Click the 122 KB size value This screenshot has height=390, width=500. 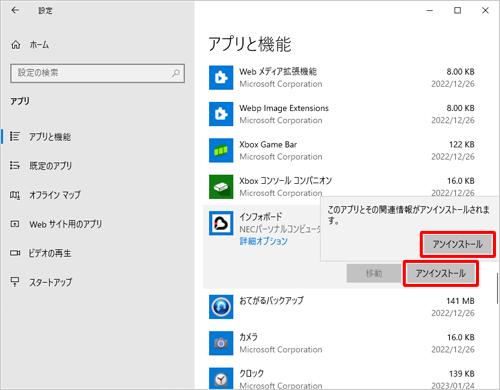pos(462,145)
